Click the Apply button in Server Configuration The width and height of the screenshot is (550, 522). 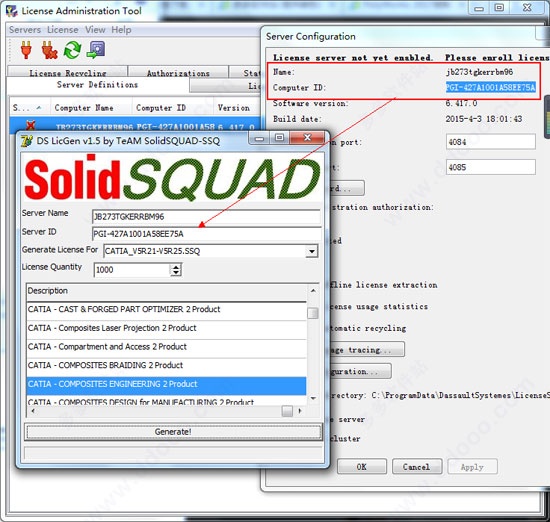[472, 467]
